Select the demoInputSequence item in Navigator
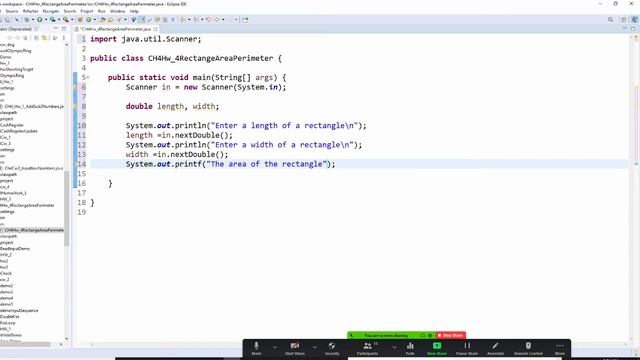This screenshot has height=360, width=640. pos(19,311)
